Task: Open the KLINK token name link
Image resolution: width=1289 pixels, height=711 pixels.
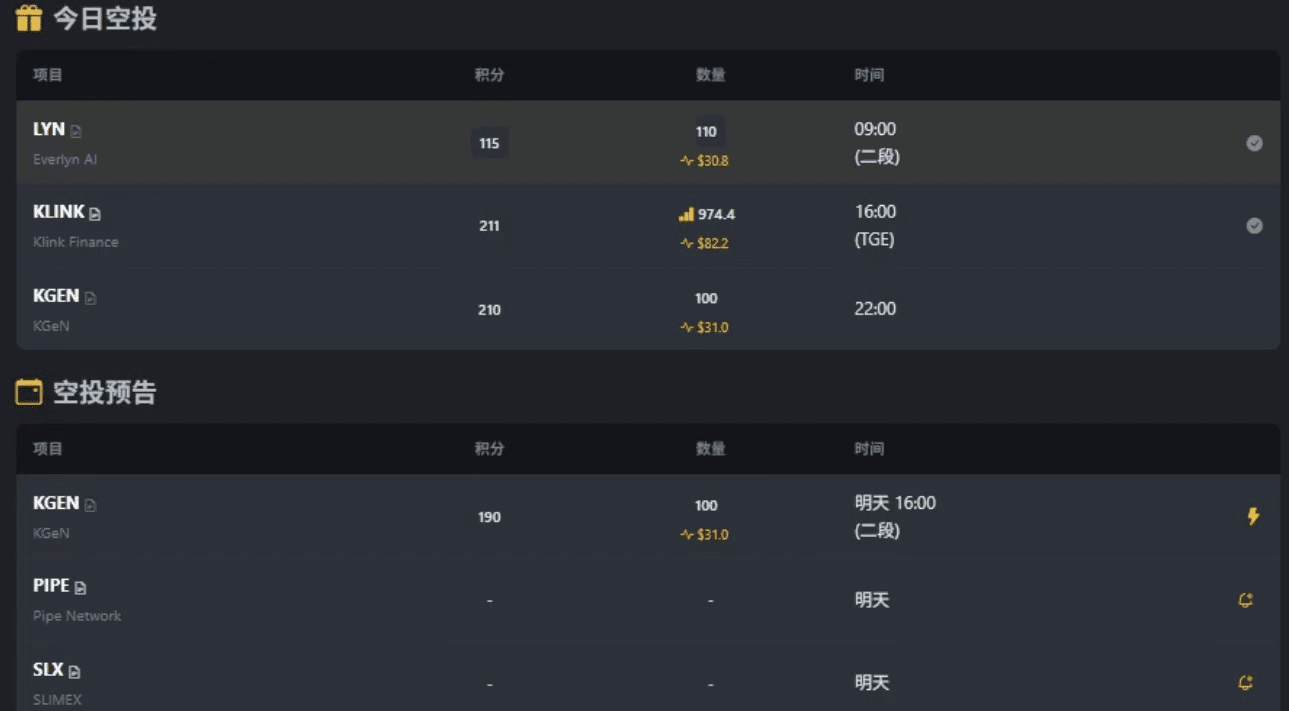Action: pyautogui.click(x=59, y=212)
